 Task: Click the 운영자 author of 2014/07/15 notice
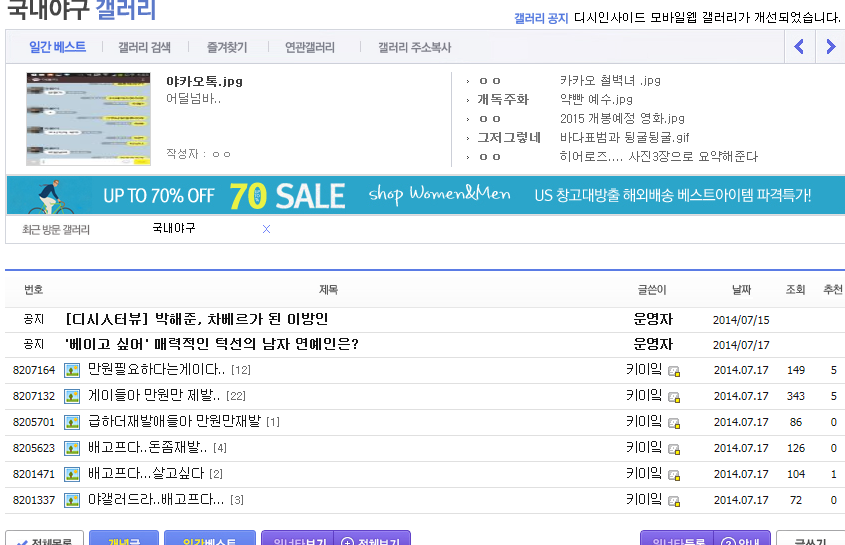click(653, 319)
